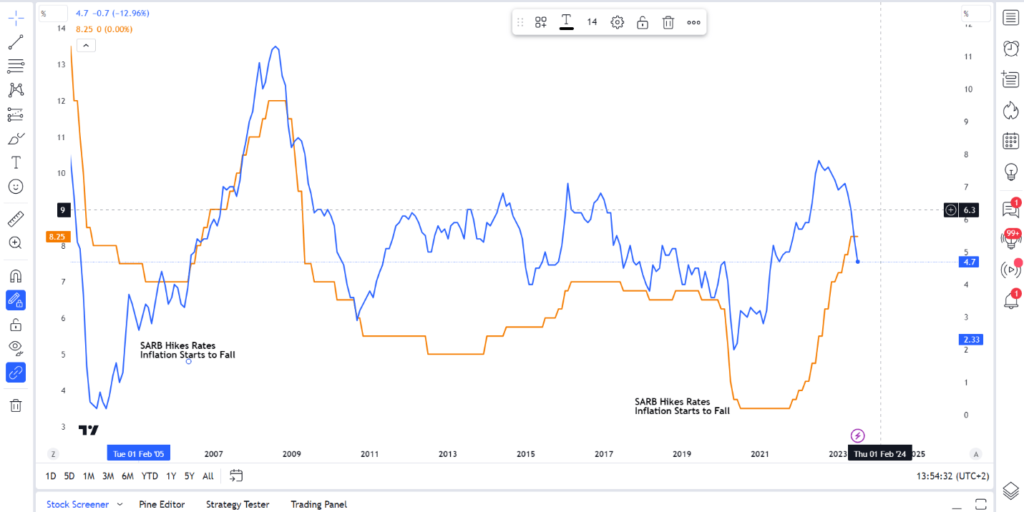
Task: Open drawing settings gear in floating toolbar
Action: tap(618, 22)
